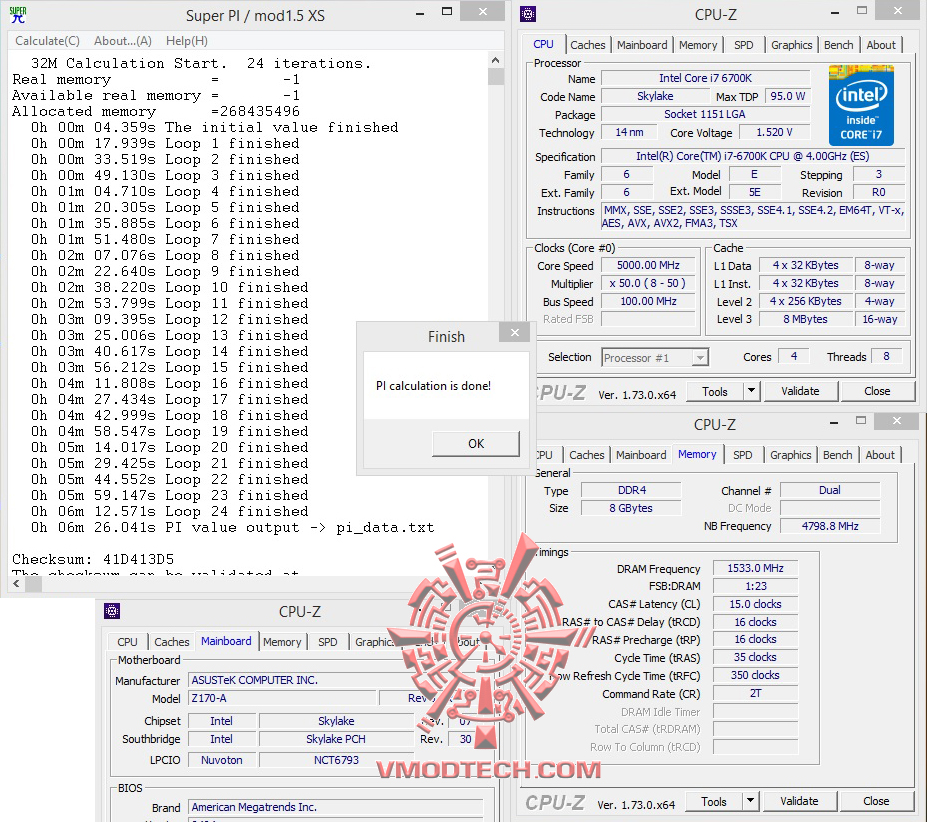
Task: Open the Calculate(C) menu
Action: (47, 41)
